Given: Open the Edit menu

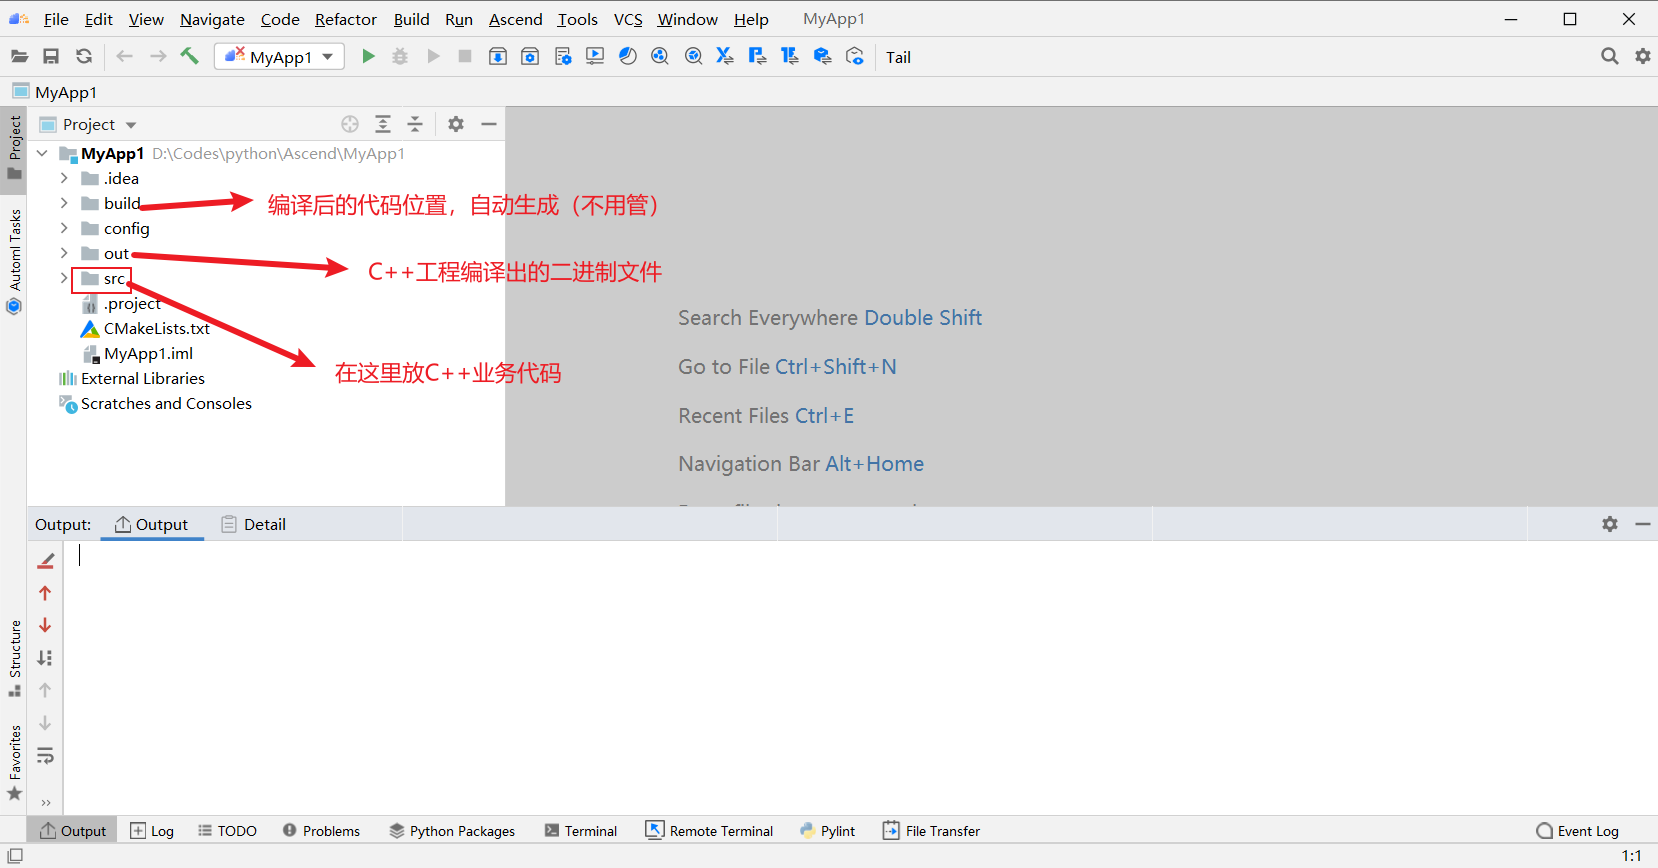Looking at the screenshot, I should coord(99,19).
